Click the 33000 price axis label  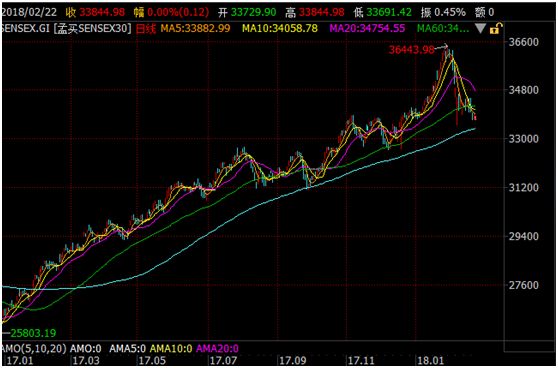point(524,139)
